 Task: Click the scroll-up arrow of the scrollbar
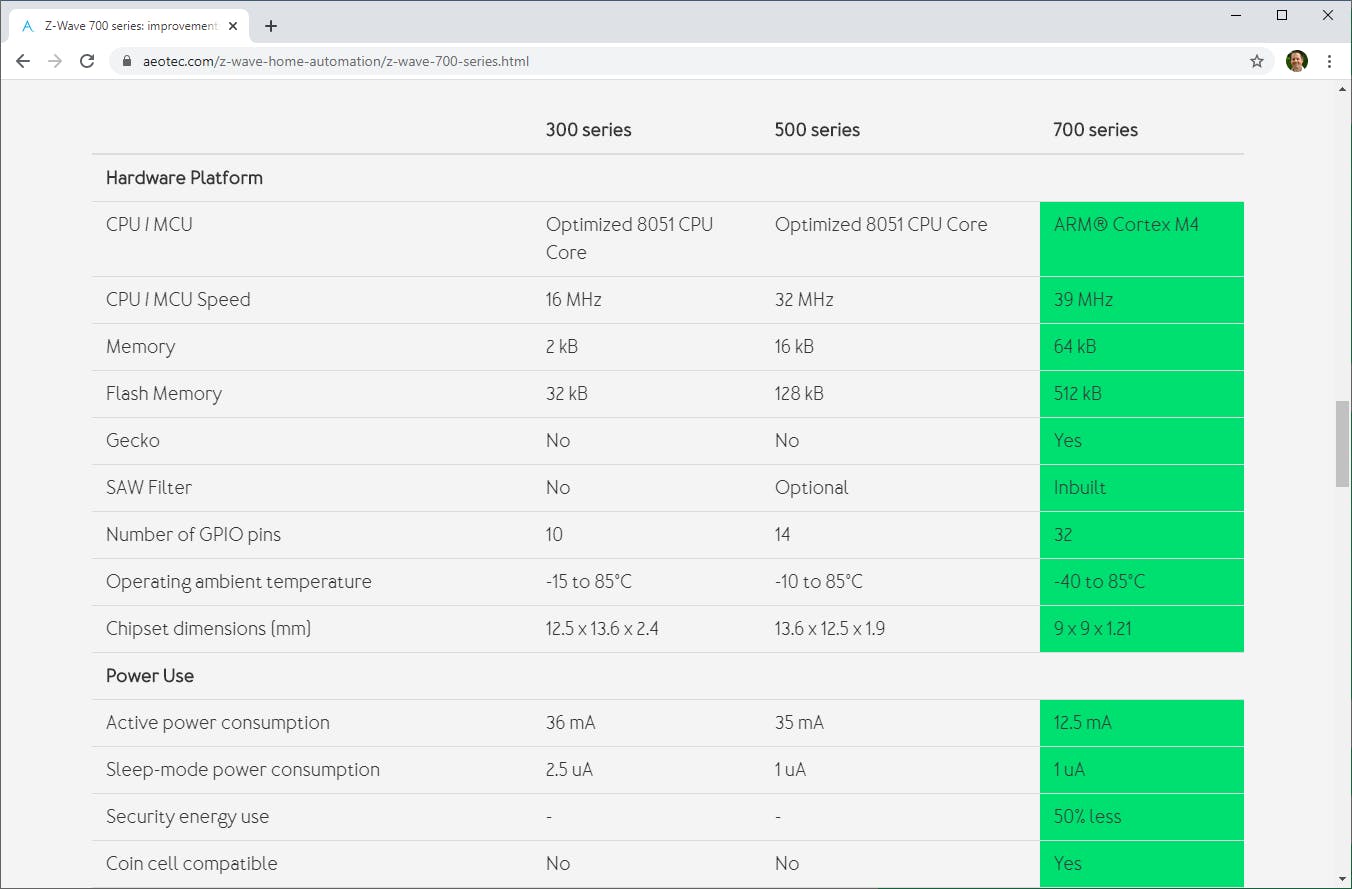[x=1342, y=90]
